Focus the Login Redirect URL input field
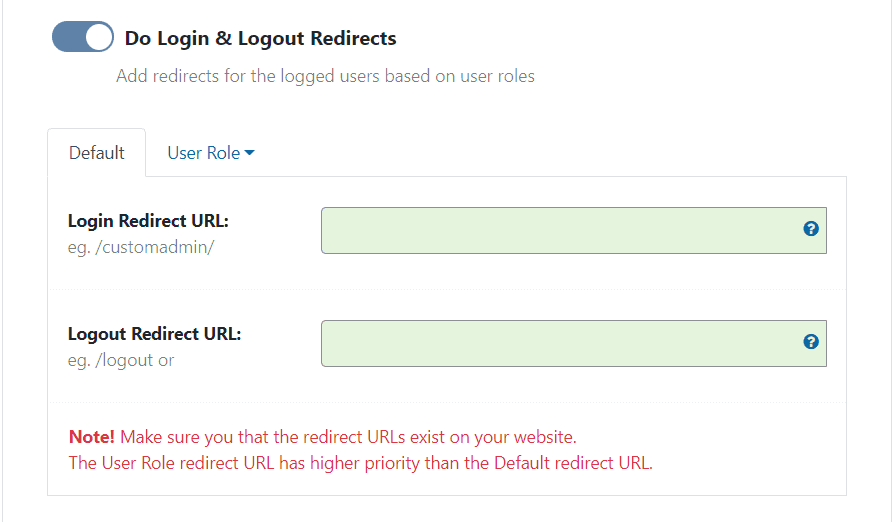The image size is (895, 522). click(x=560, y=230)
